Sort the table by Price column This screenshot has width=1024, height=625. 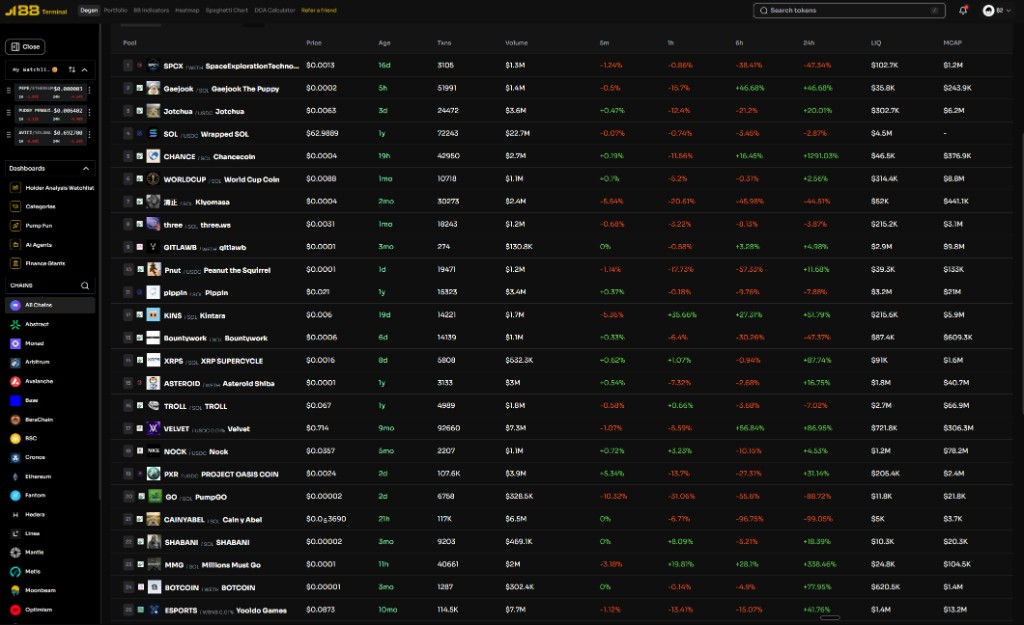(313, 43)
